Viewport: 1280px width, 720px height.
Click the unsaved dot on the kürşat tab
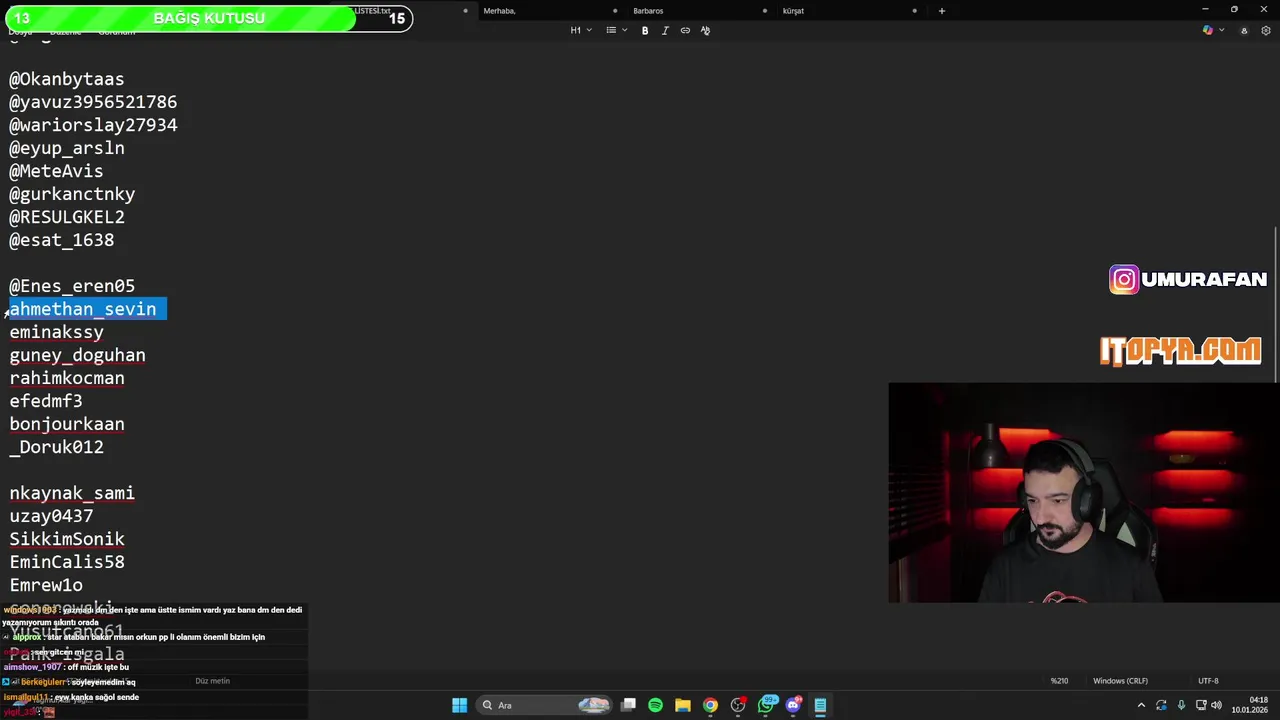click(915, 11)
